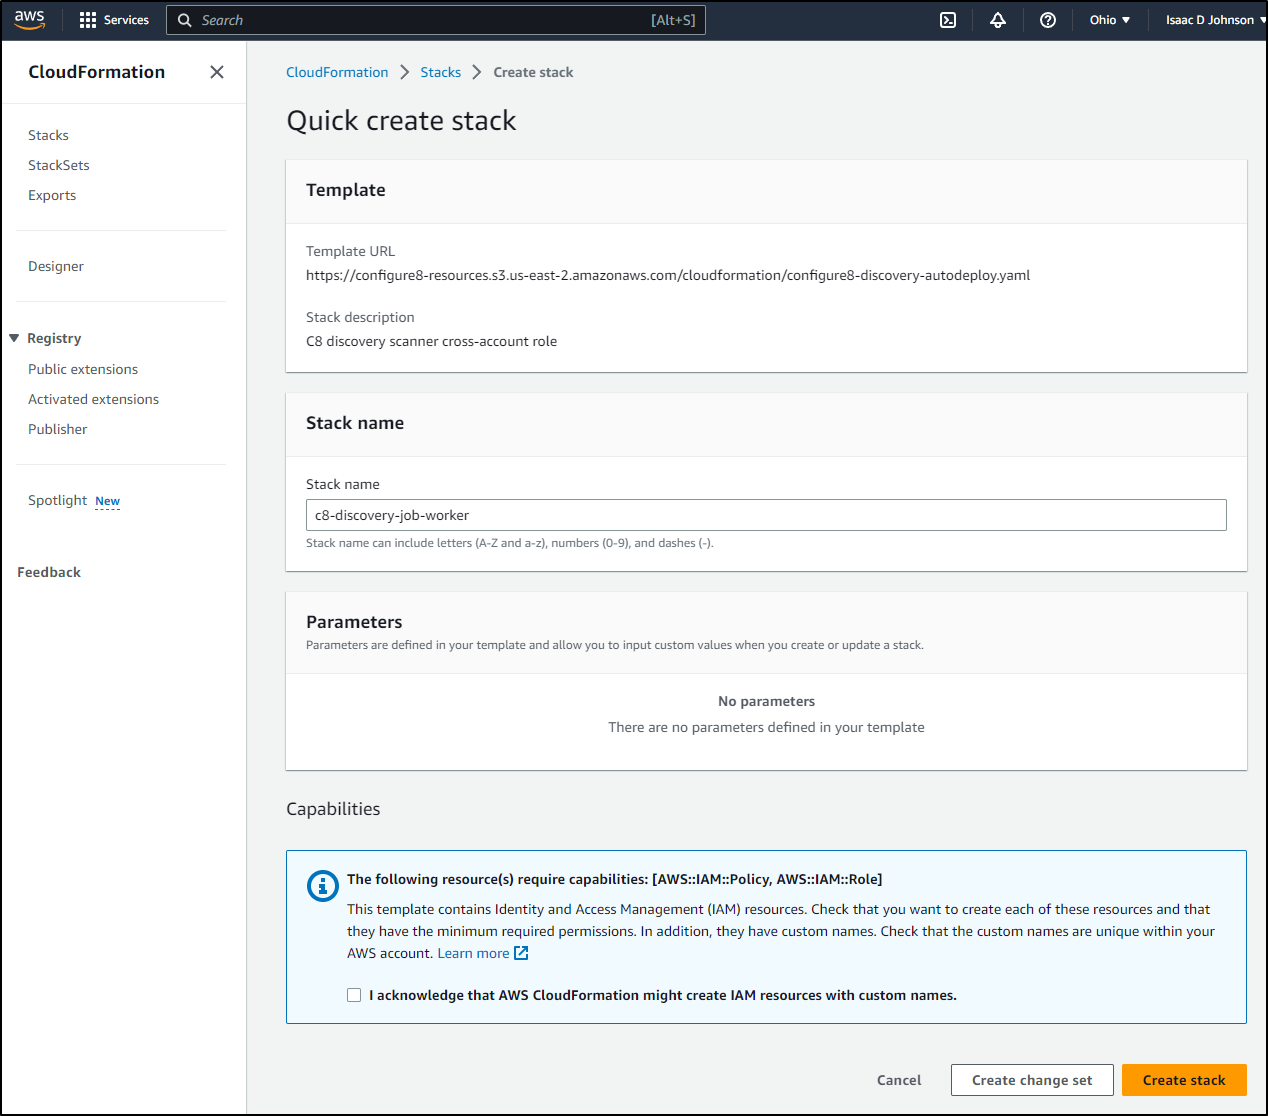Click the New badge beside Spotlight
1268x1116 pixels.
point(107,501)
